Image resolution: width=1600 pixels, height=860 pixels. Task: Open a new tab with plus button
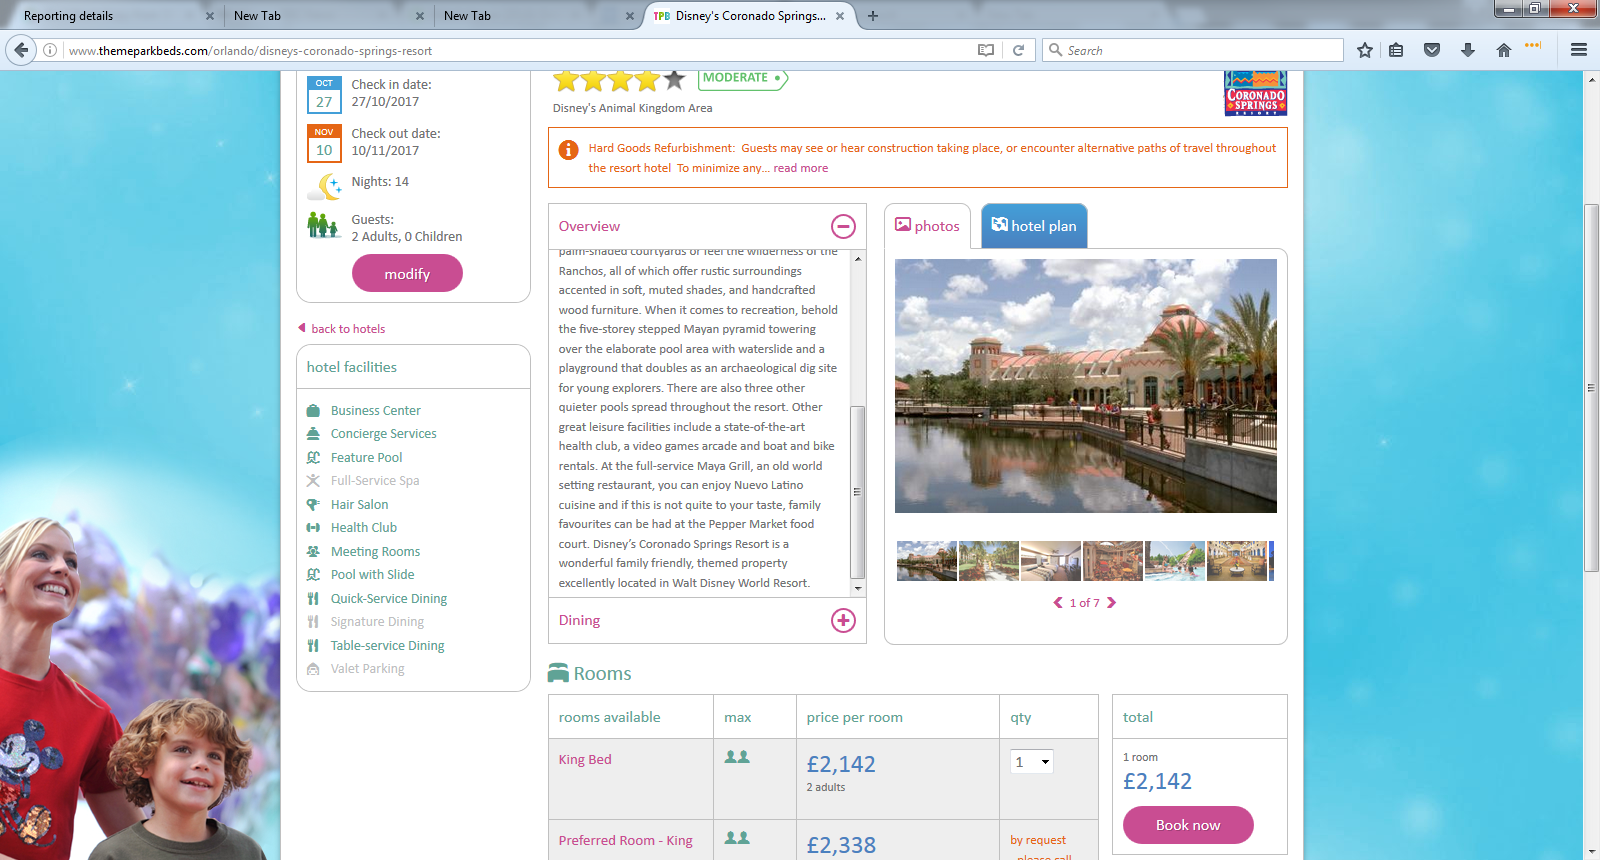click(x=873, y=16)
